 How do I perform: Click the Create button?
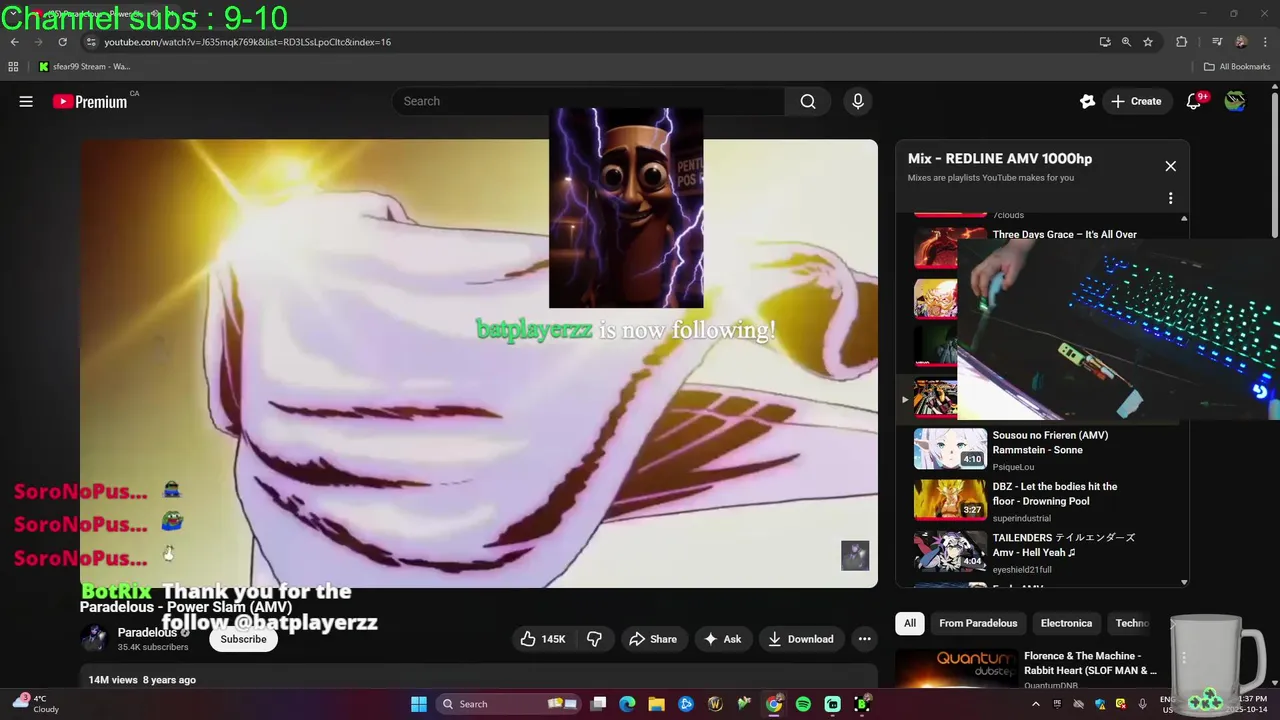(1136, 101)
